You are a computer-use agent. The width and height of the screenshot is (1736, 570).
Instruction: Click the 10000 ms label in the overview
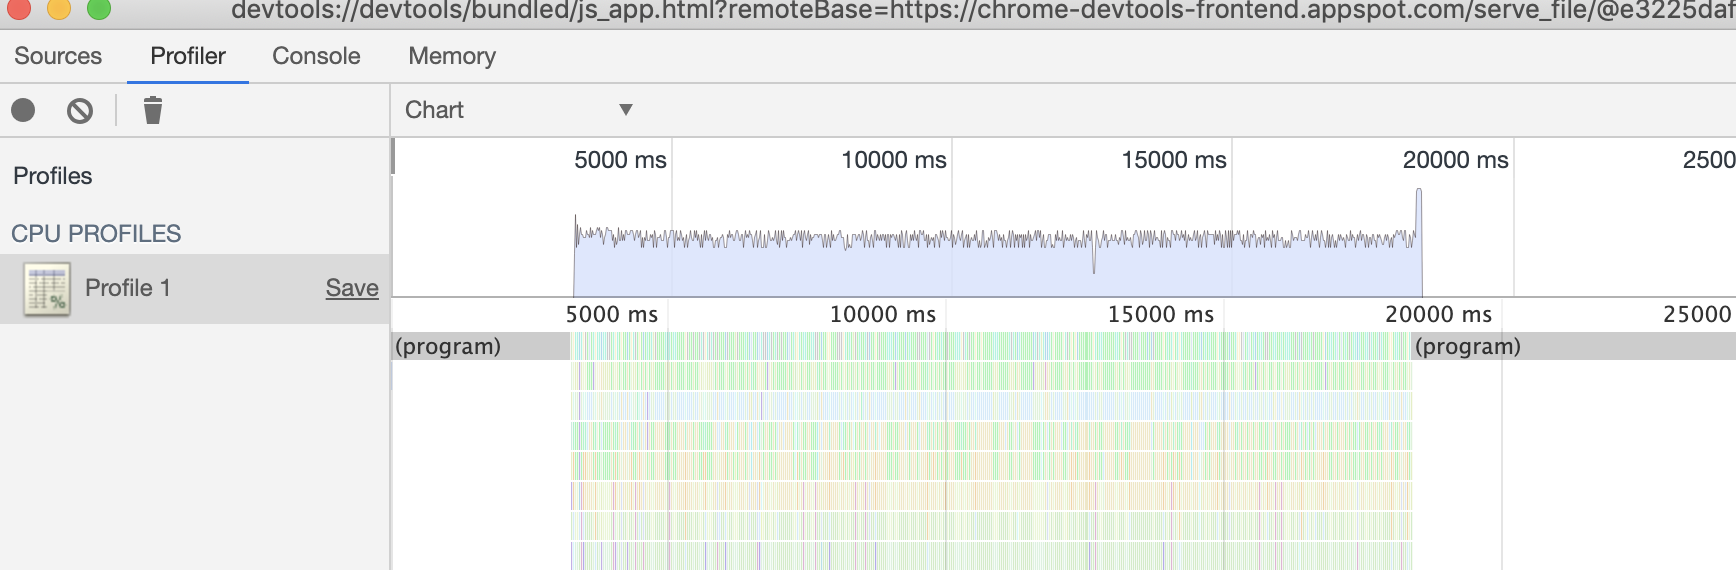click(x=893, y=160)
